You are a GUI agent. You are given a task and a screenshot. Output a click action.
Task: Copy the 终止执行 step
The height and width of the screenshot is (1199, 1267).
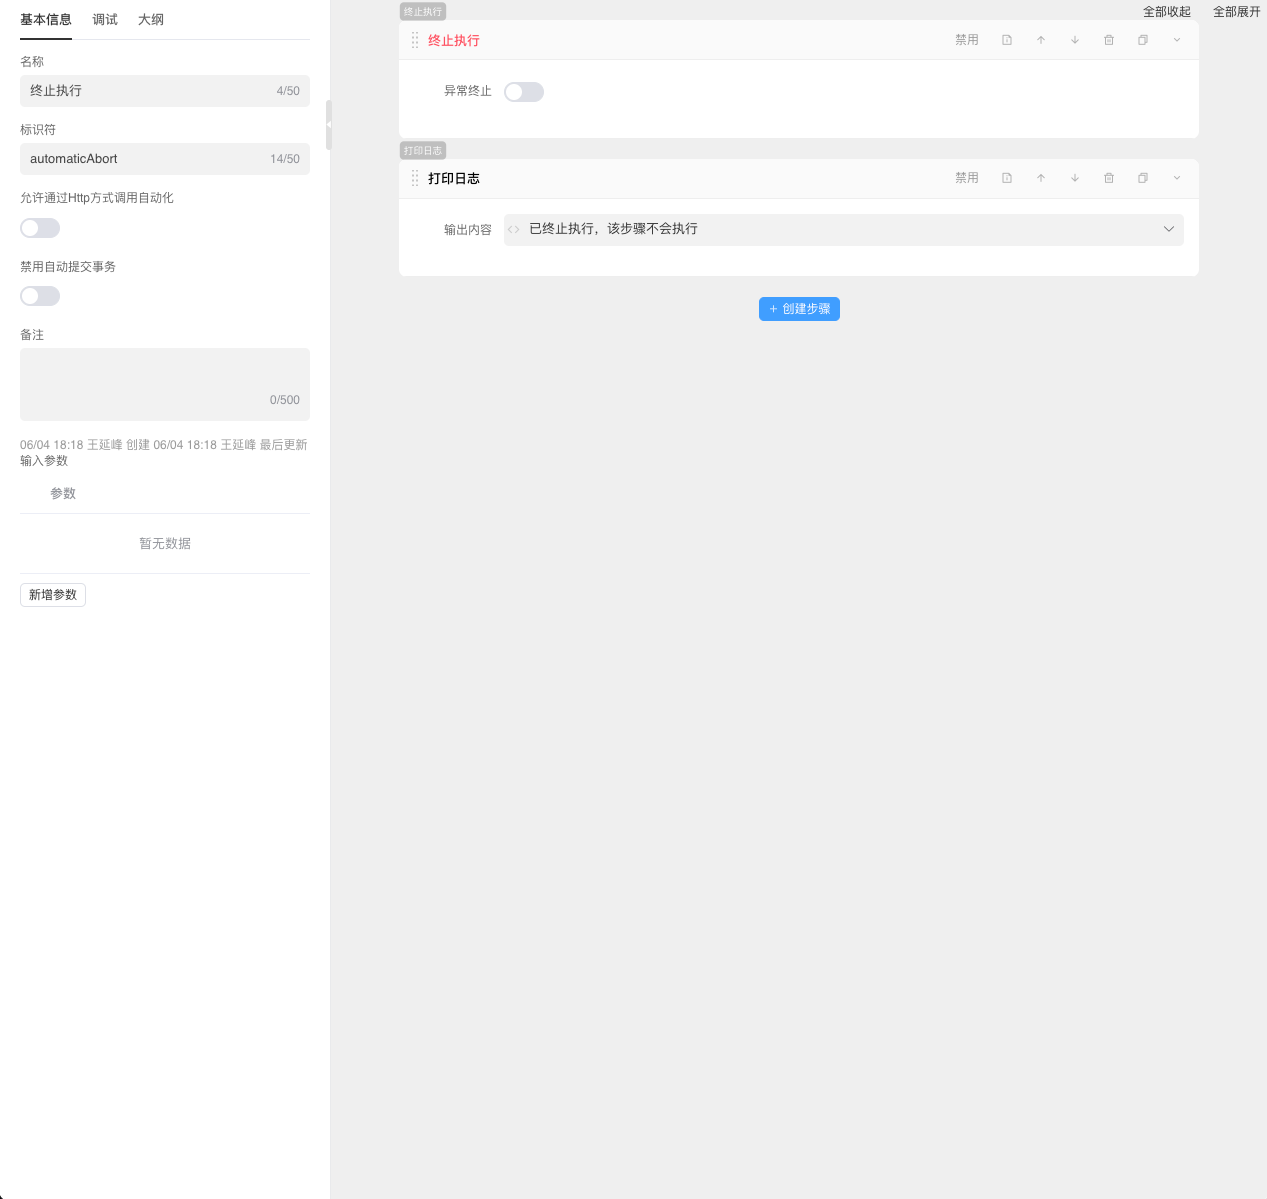tap(1143, 40)
